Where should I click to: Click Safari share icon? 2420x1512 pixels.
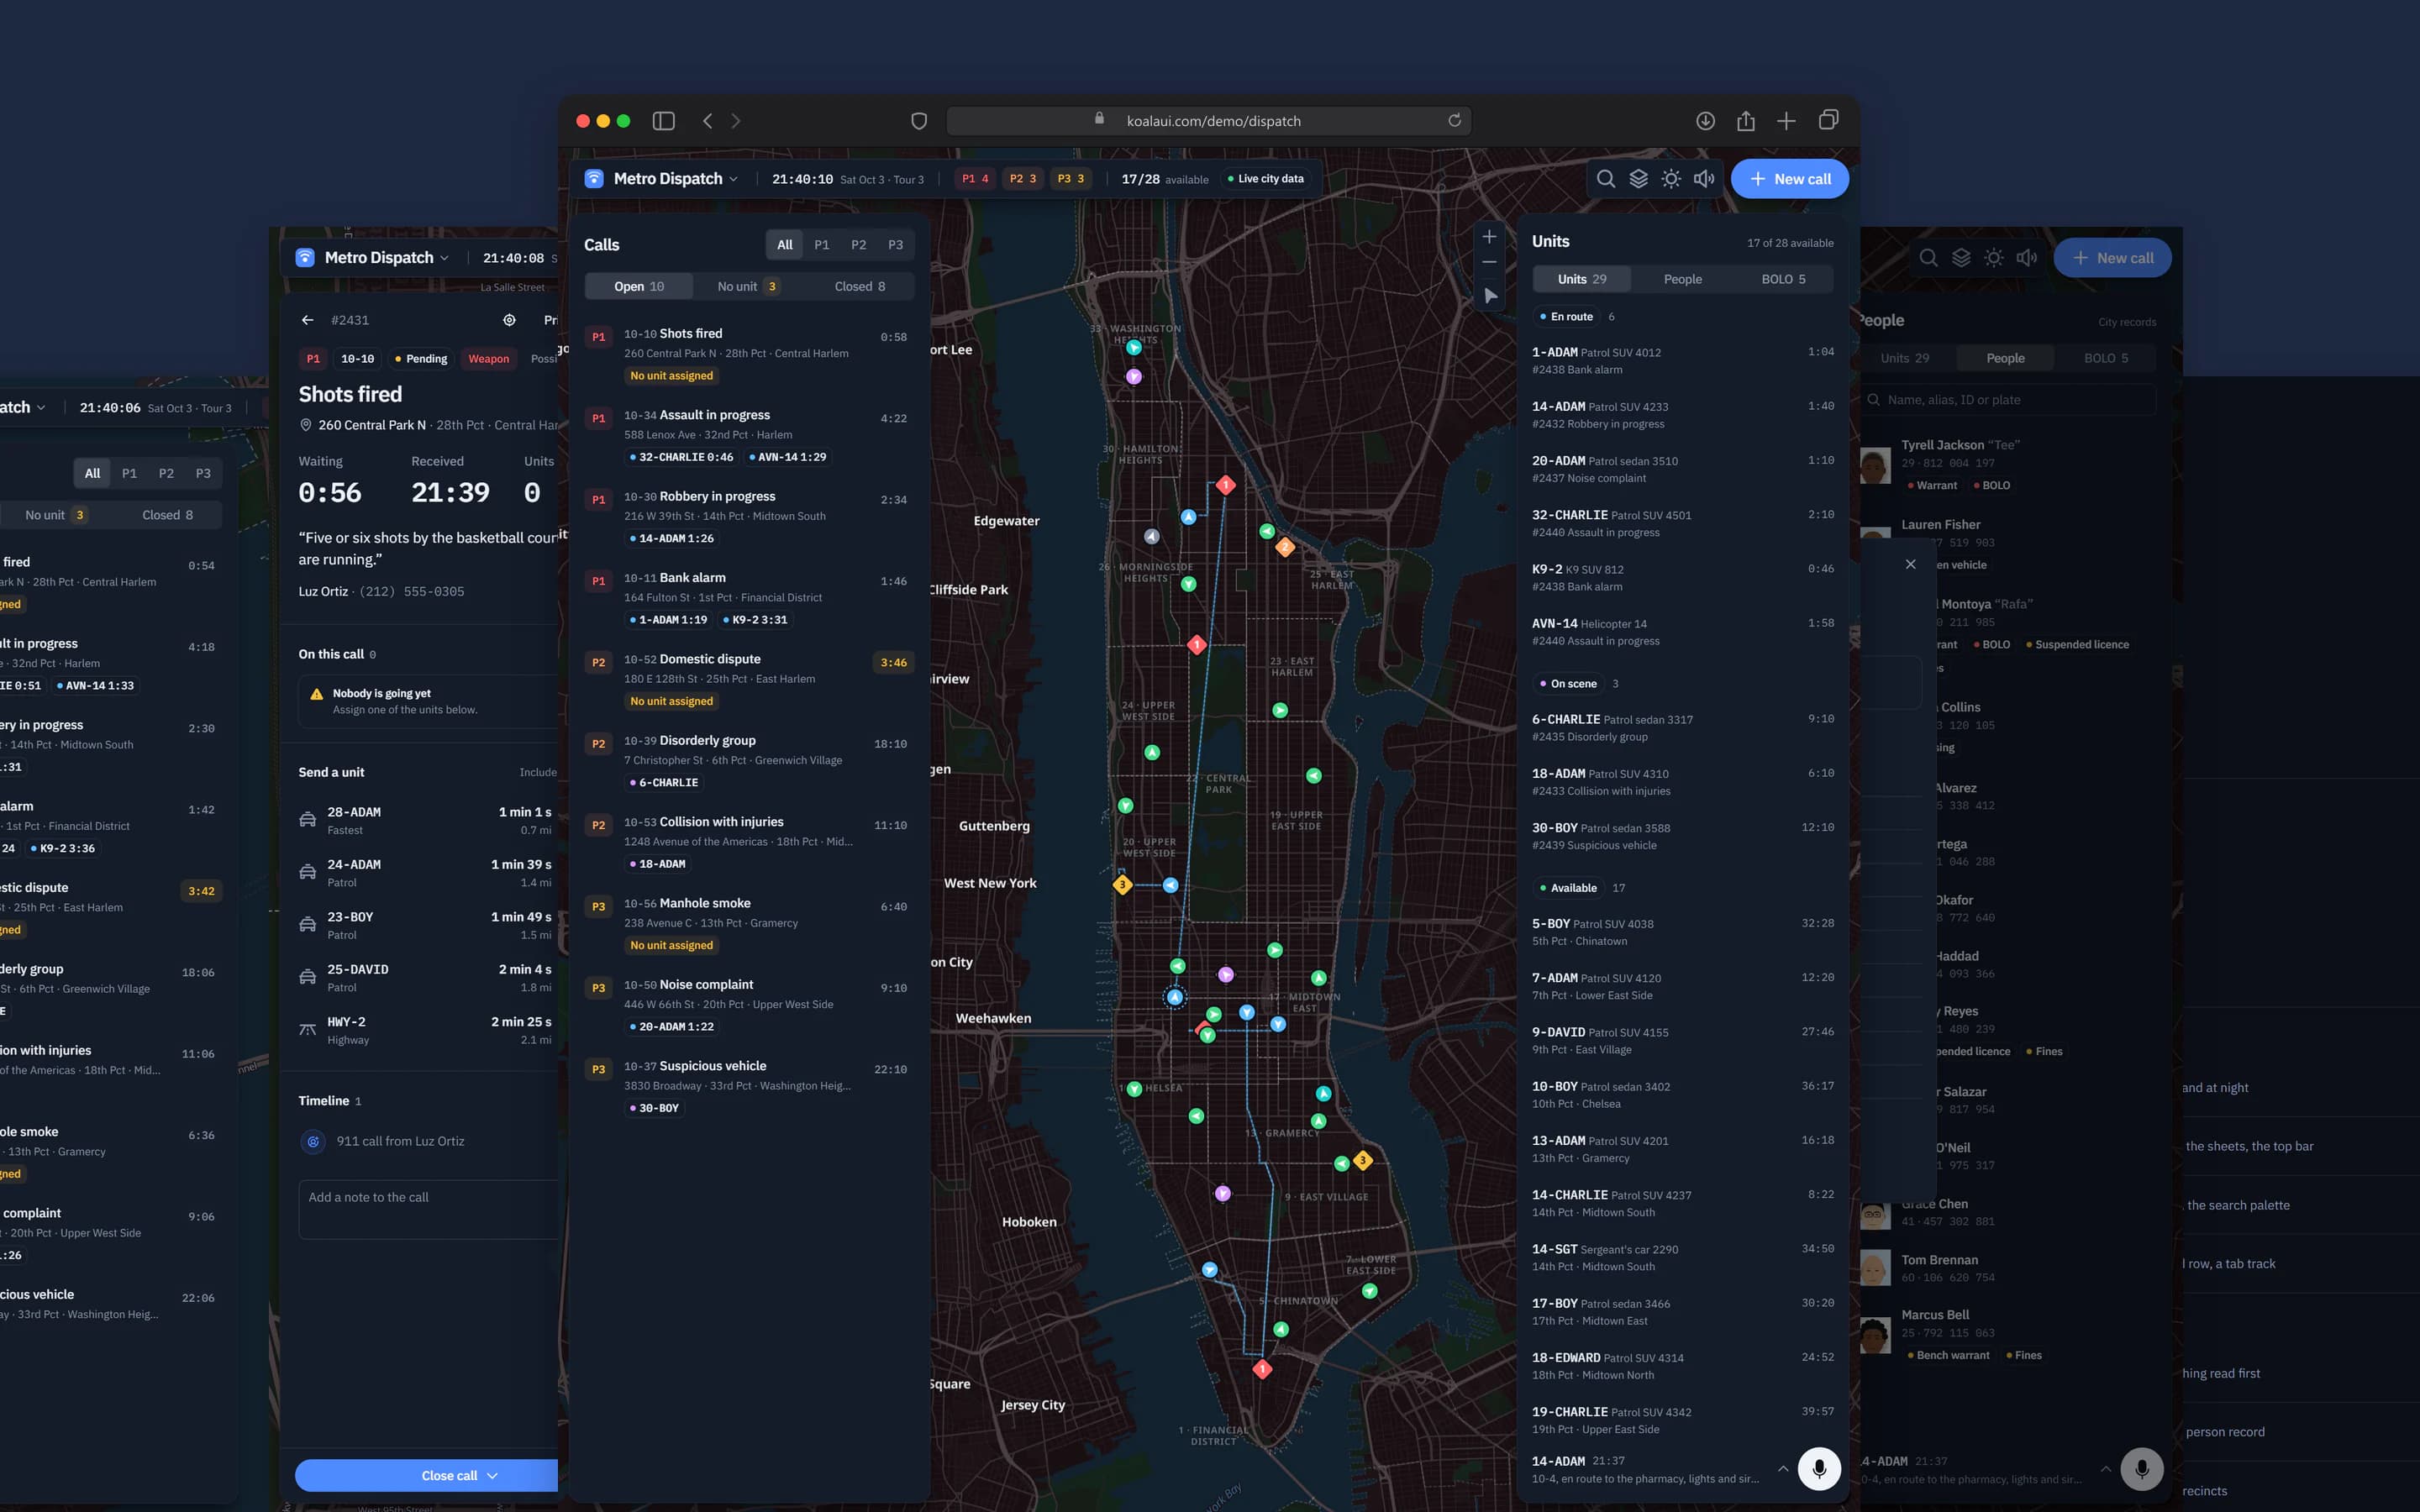pos(1746,121)
